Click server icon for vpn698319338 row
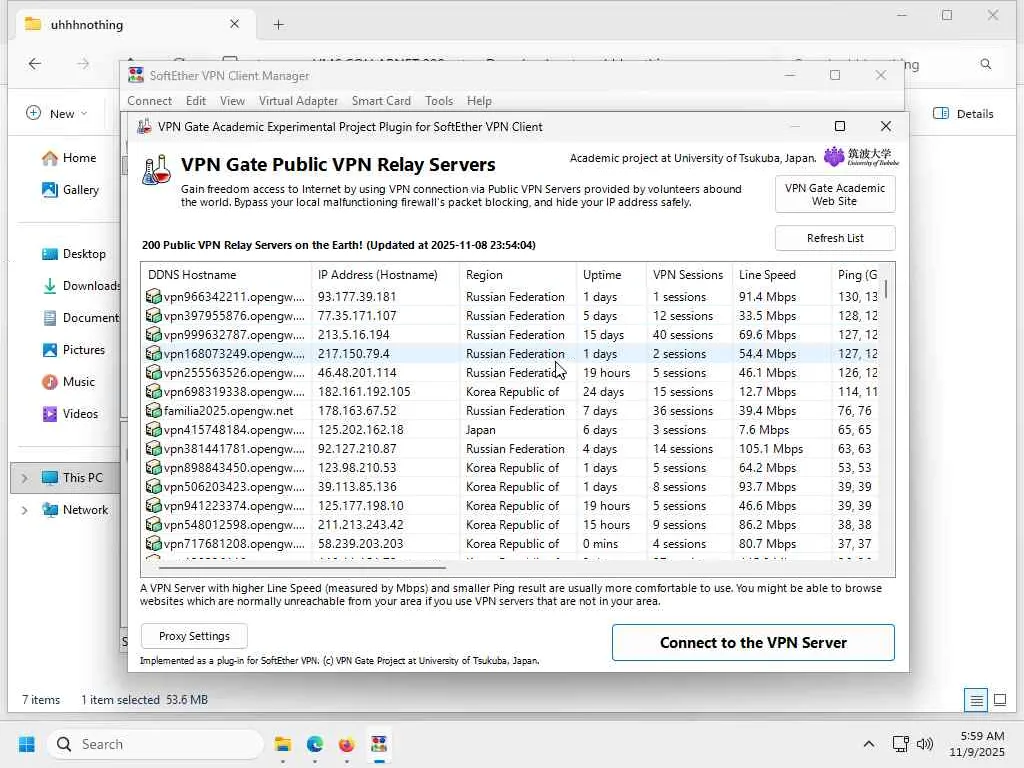This screenshot has width=1024, height=768. [153, 391]
